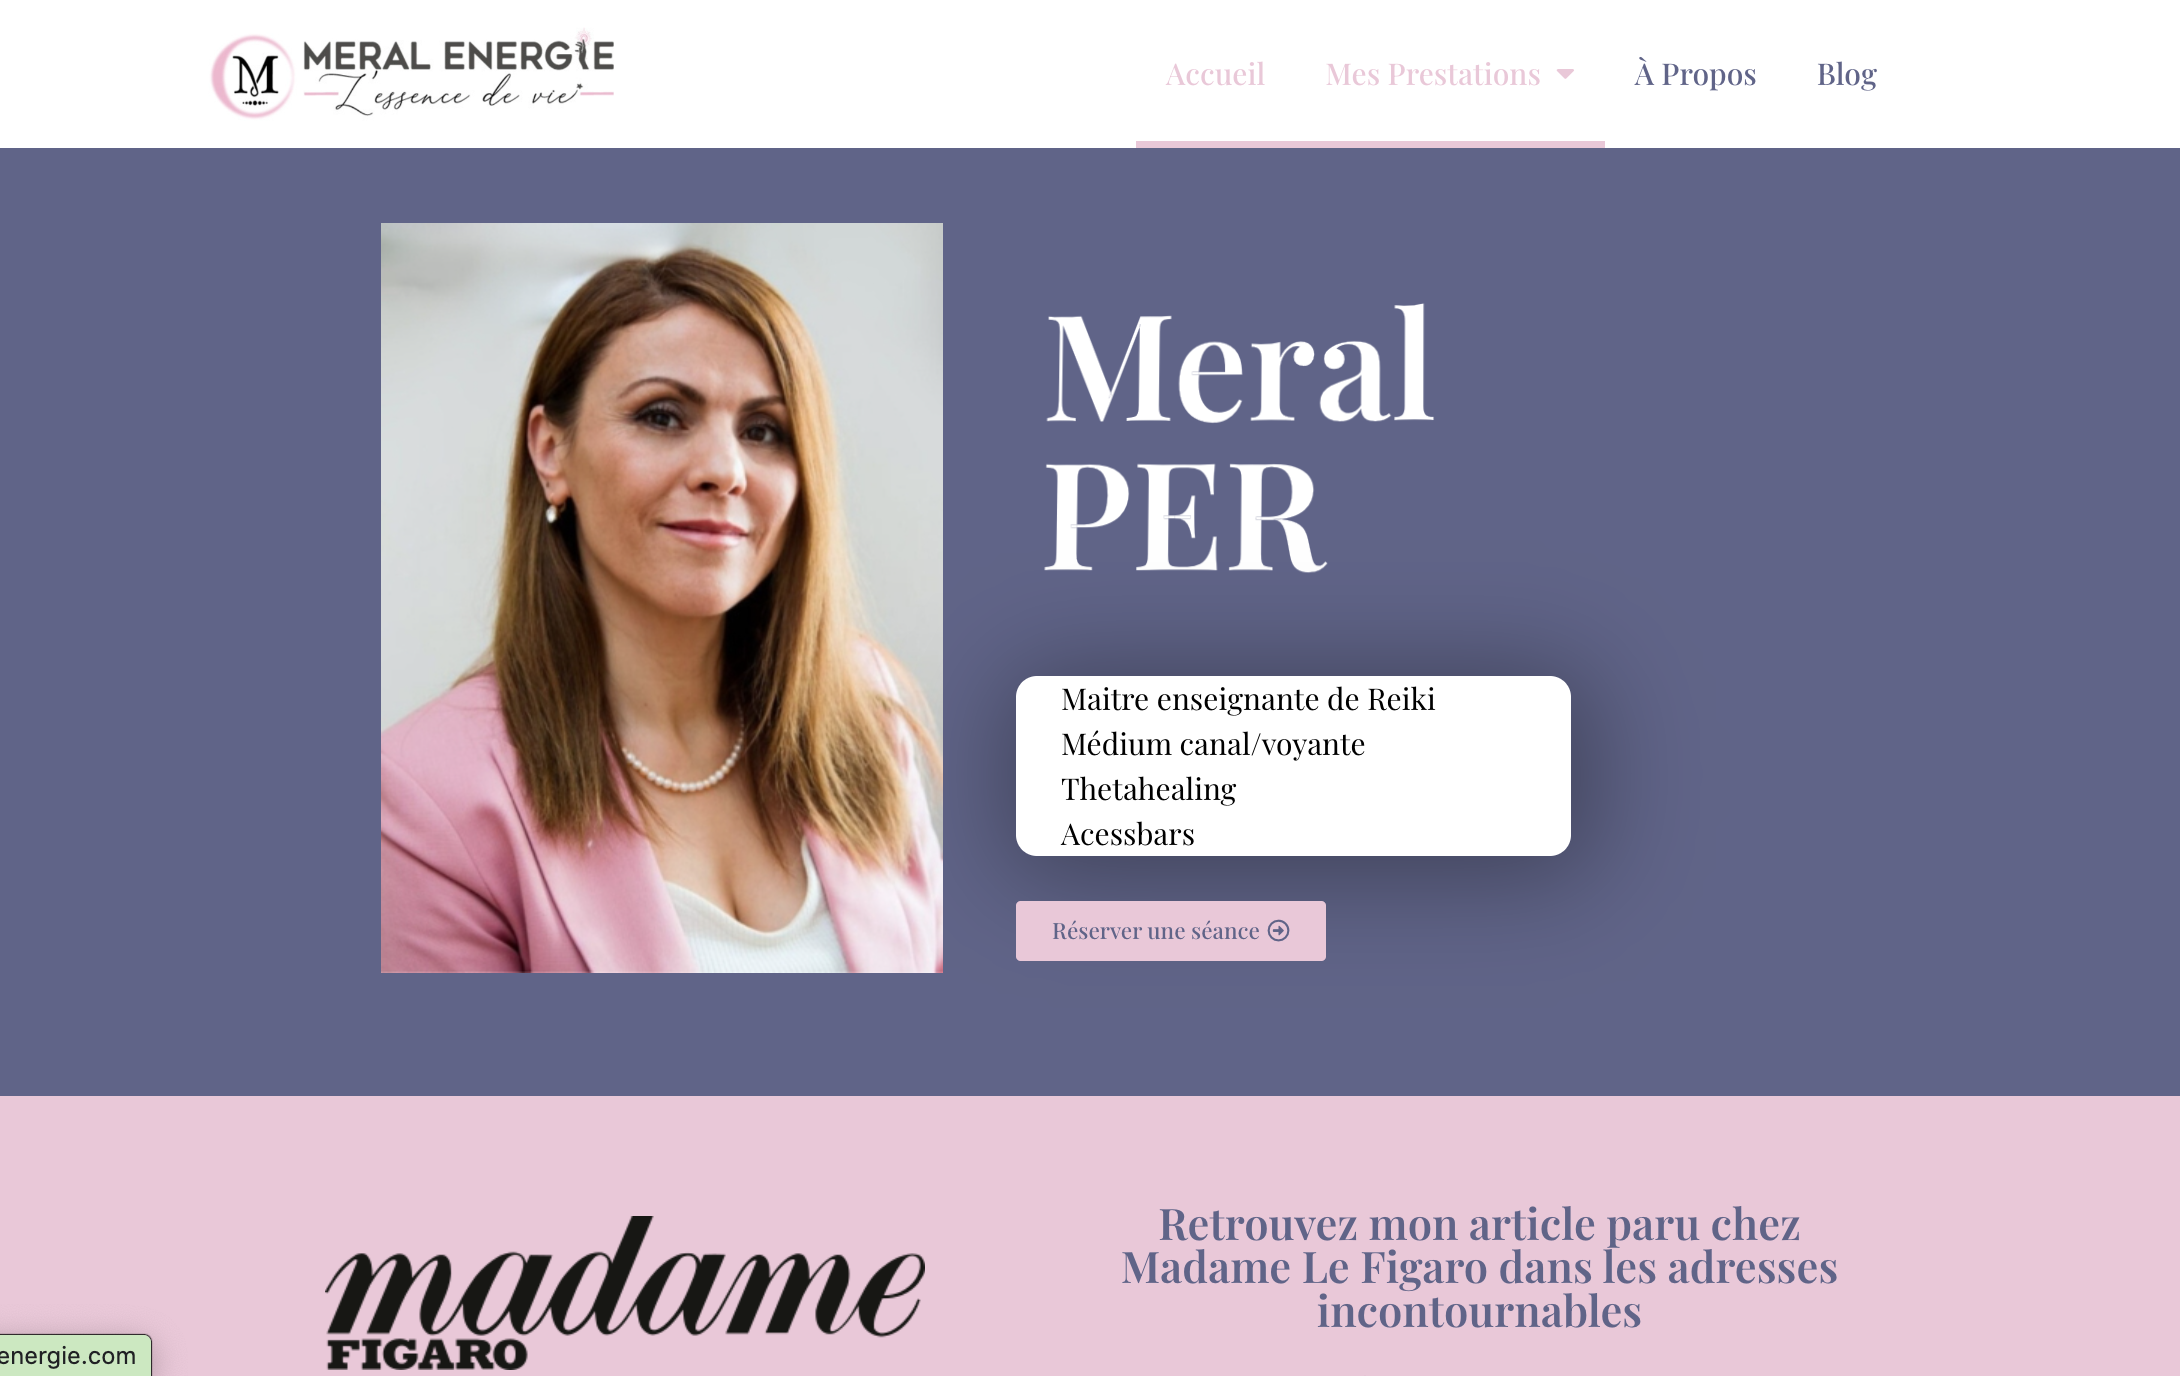
Task: Open the Mes Prestations menu
Action: point(1433,74)
